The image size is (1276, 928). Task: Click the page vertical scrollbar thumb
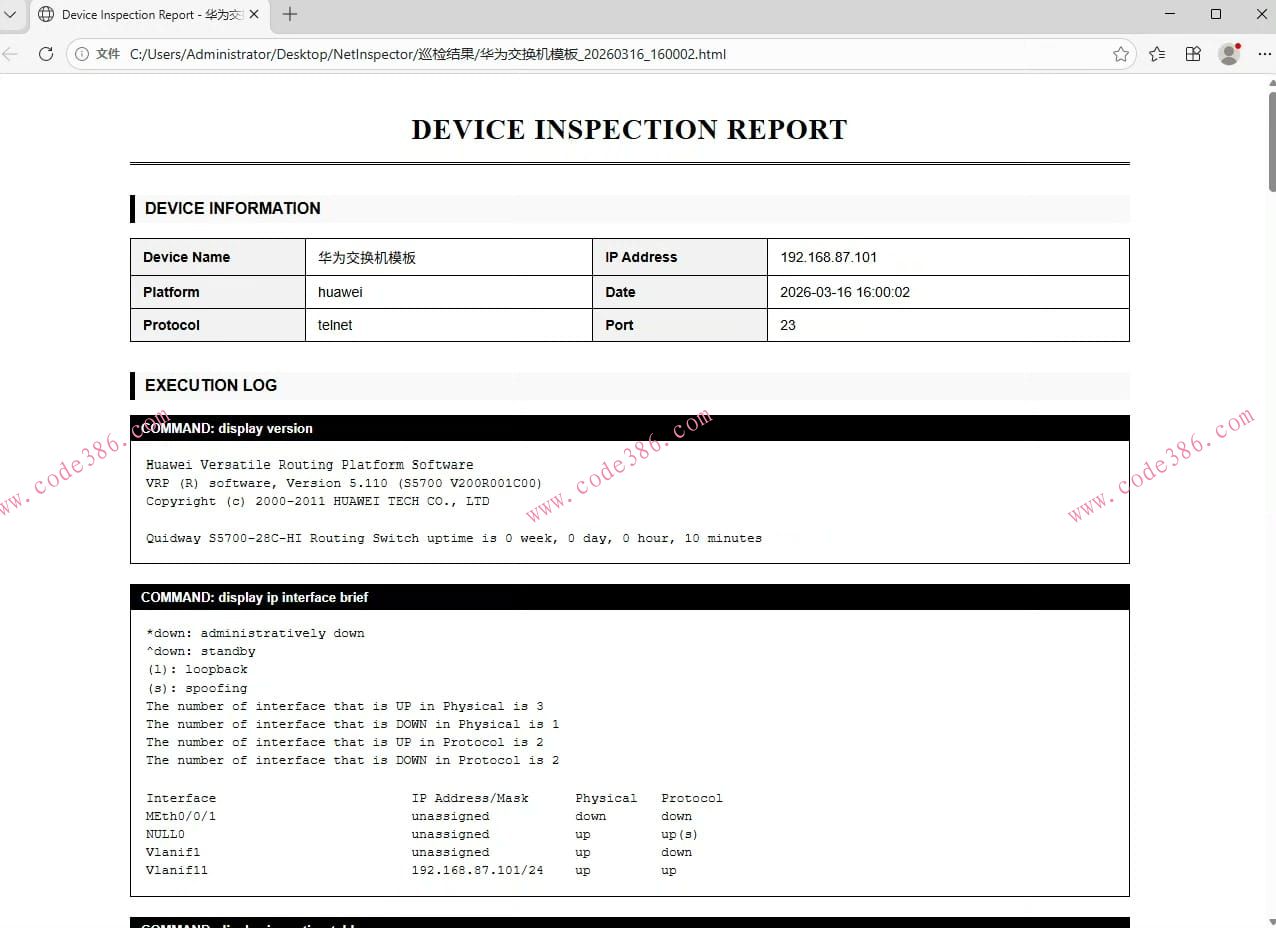[1272, 141]
